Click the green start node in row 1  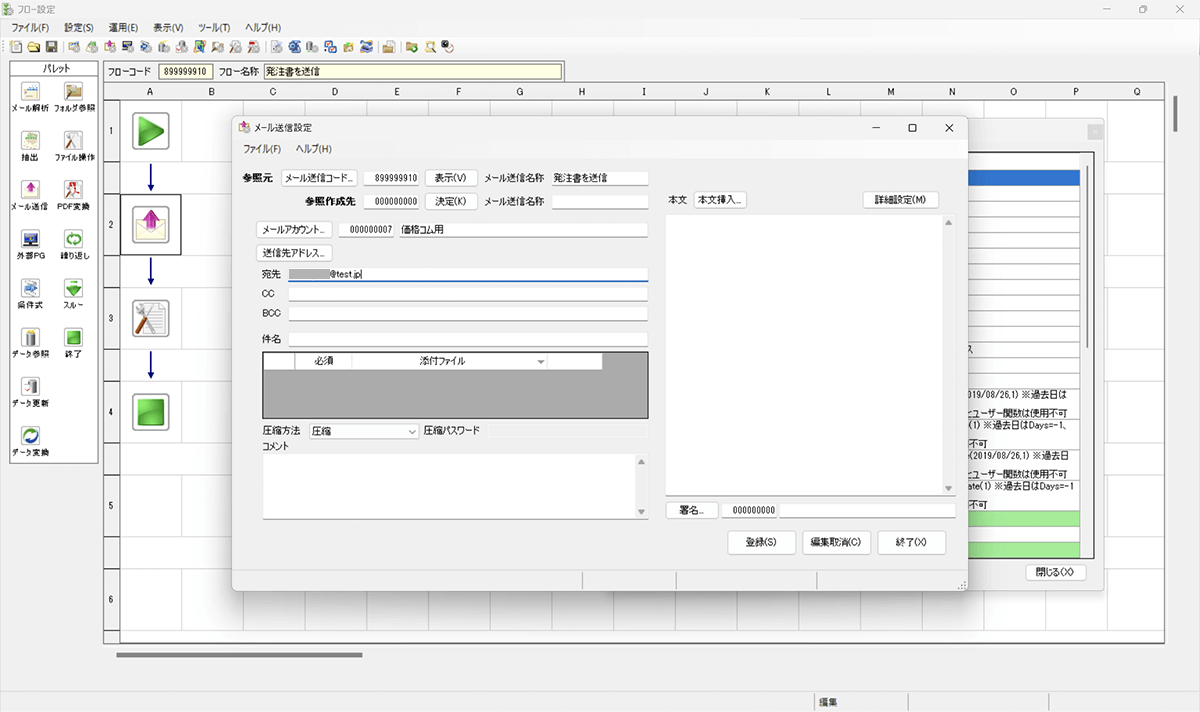pyautogui.click(x=150, y=131)
